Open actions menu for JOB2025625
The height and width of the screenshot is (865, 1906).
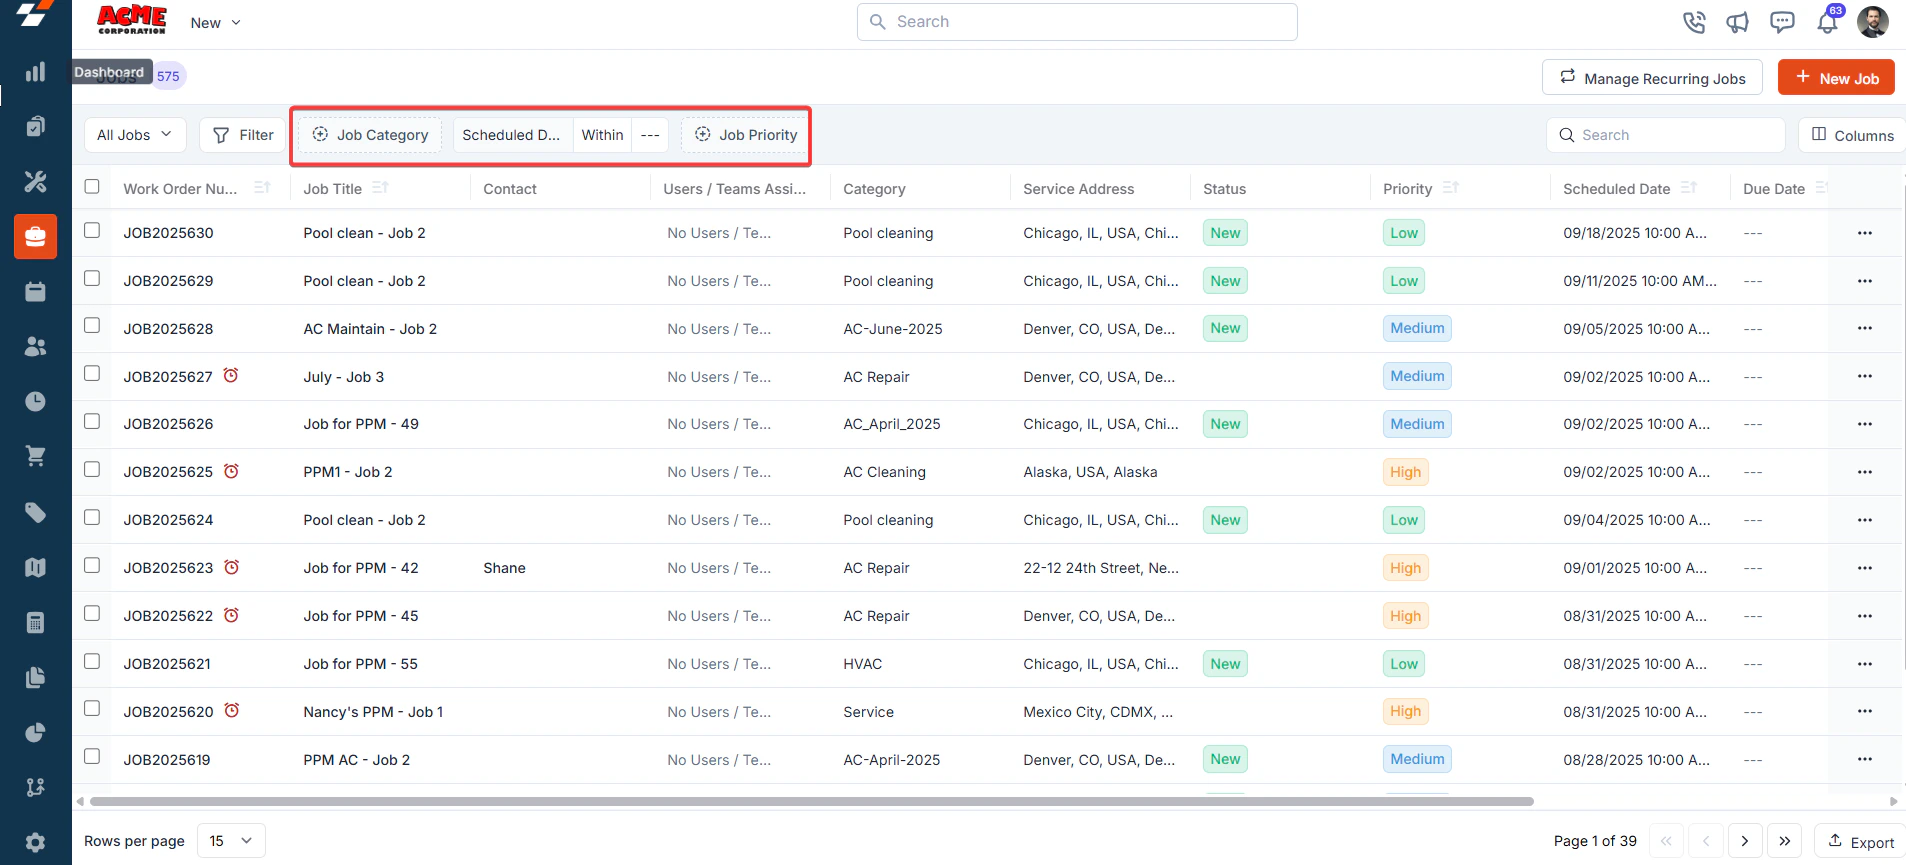point(1865,472)
